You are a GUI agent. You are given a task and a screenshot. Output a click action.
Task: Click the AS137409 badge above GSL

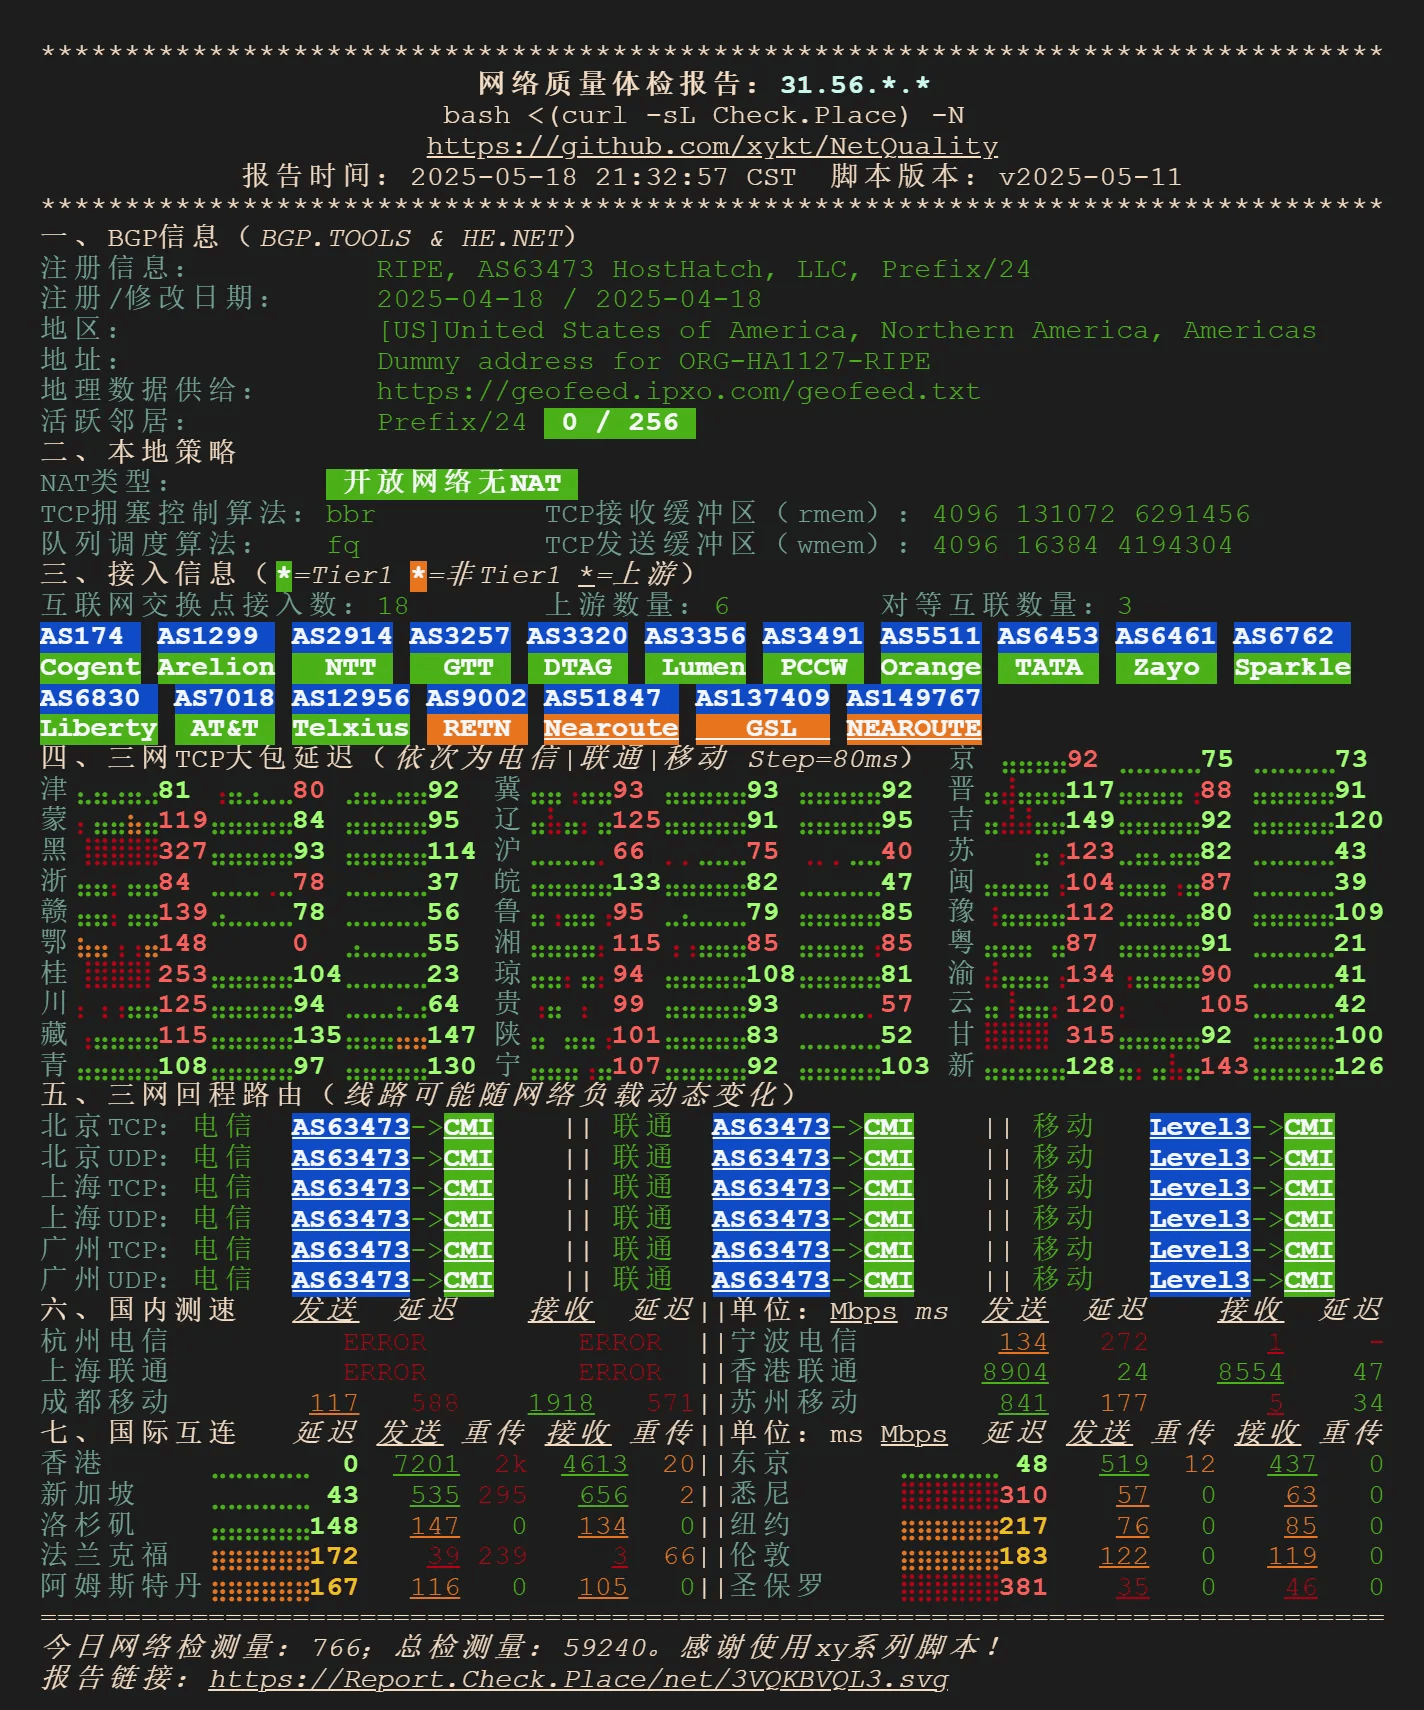(x=762, y=698)
